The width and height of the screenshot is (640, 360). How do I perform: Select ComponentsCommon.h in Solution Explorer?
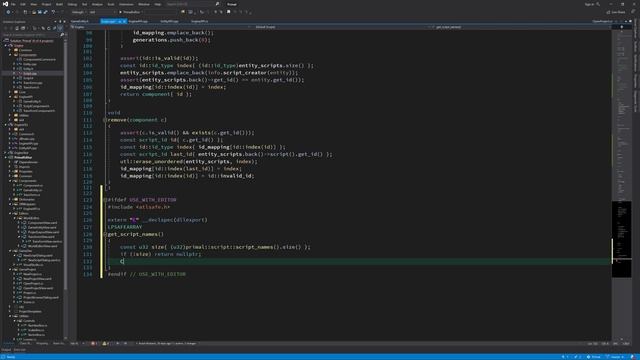[x=39, y=60]
